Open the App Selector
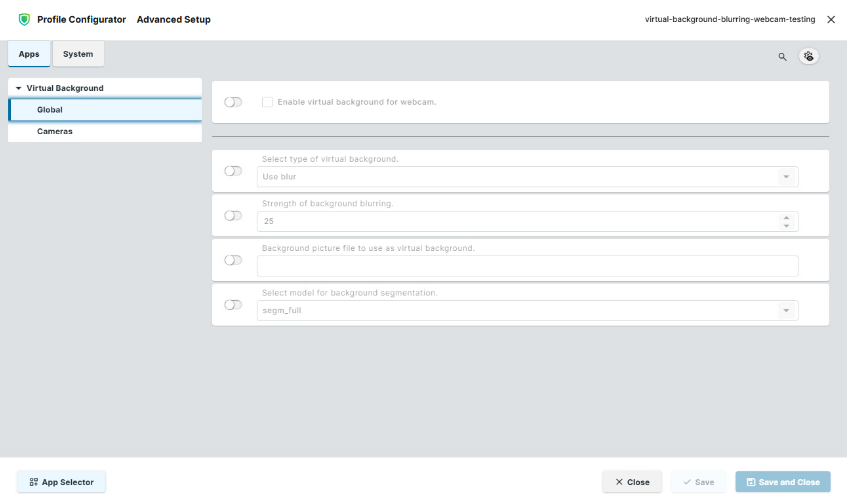Viewport: 847px width, 502px height. click(x=61, y=482)
